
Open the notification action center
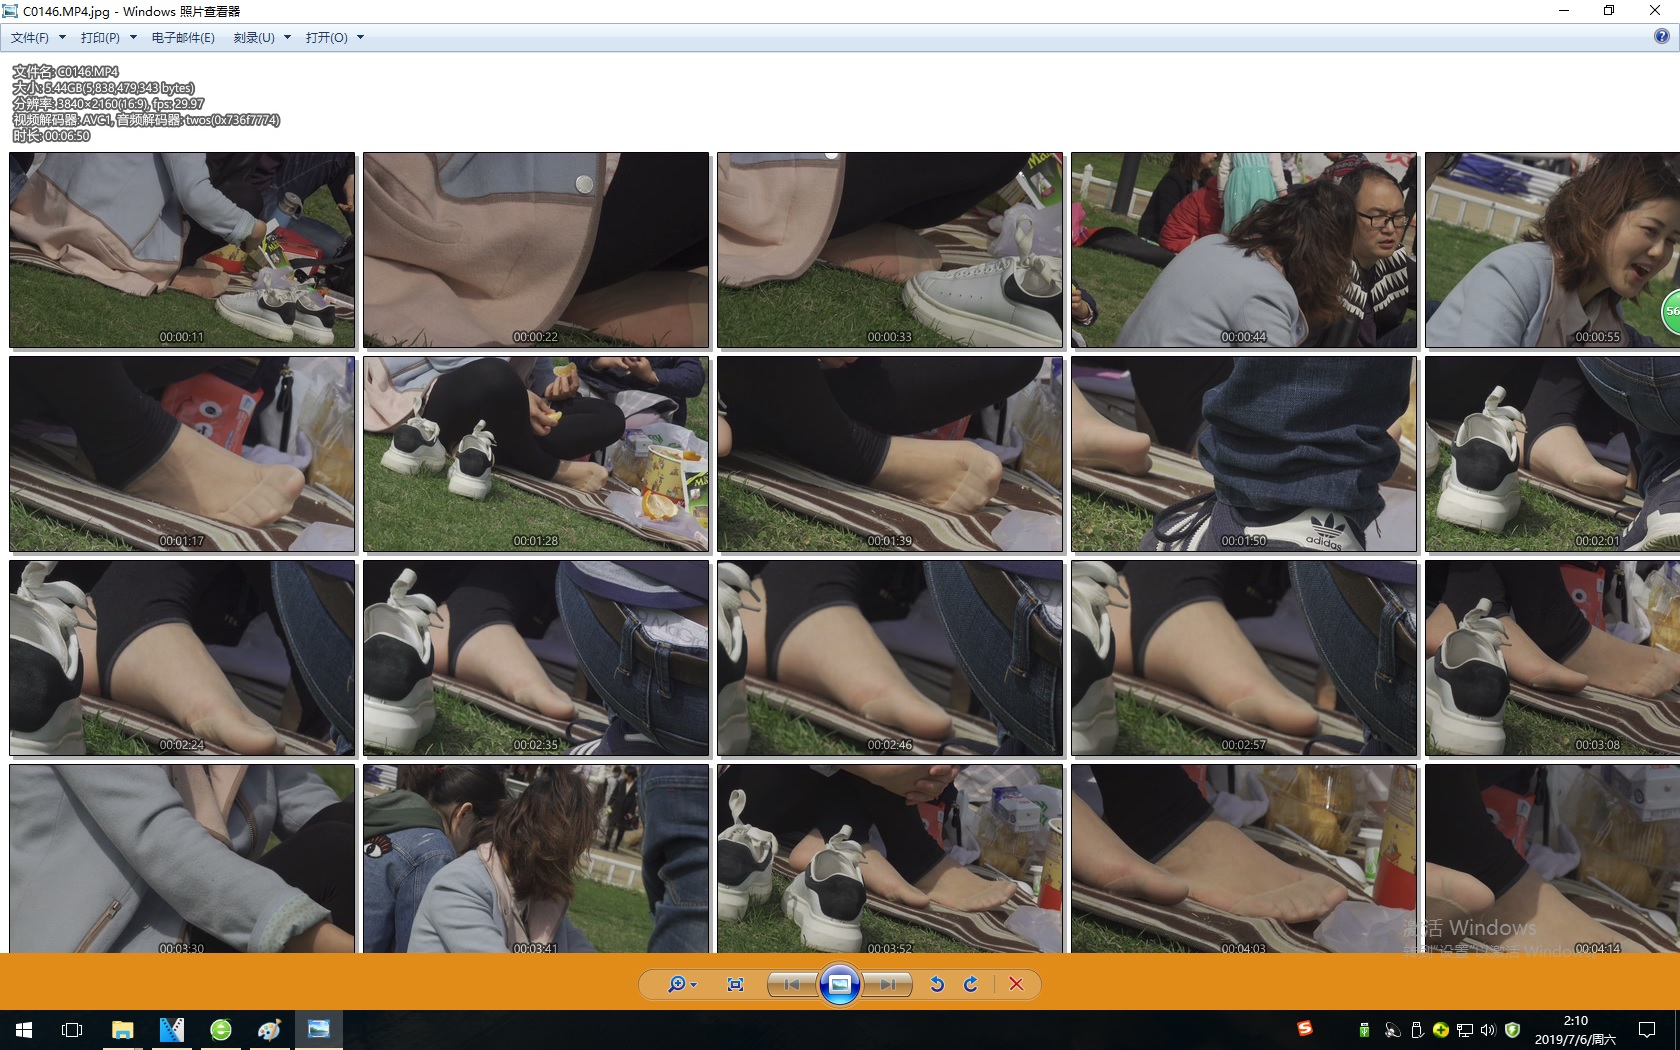[x=1646, y=1030]
